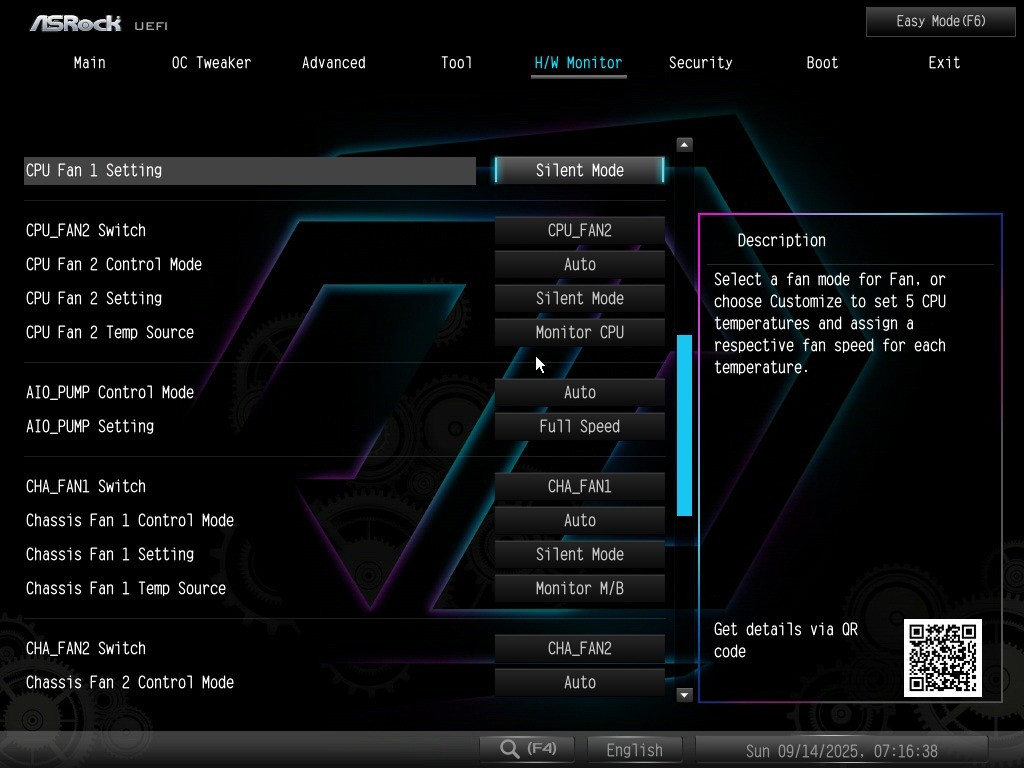This screenshot has width=1024, height=768.
Task: Open the Tool tab
Action: click(456, 63)
